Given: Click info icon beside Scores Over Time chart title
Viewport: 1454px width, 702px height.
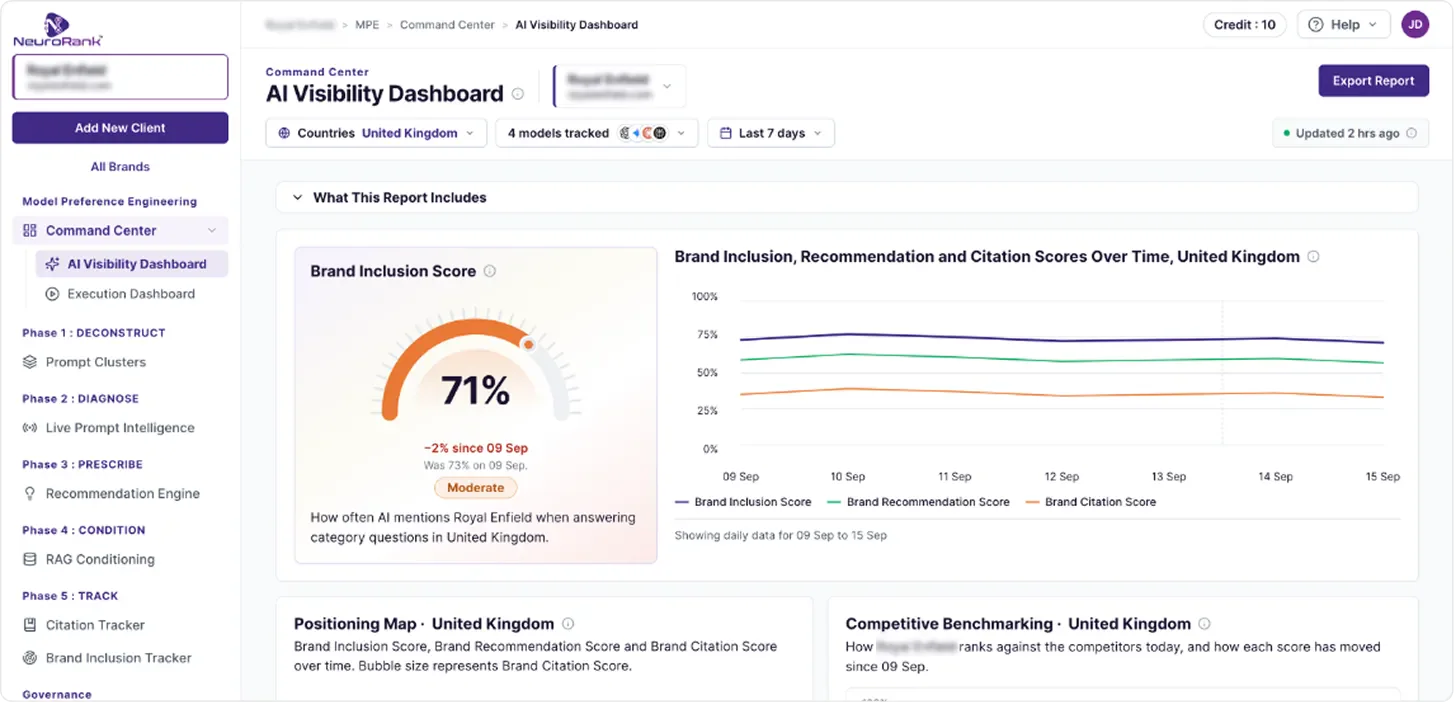Looking at the screenshot, I should [1313, 257].
